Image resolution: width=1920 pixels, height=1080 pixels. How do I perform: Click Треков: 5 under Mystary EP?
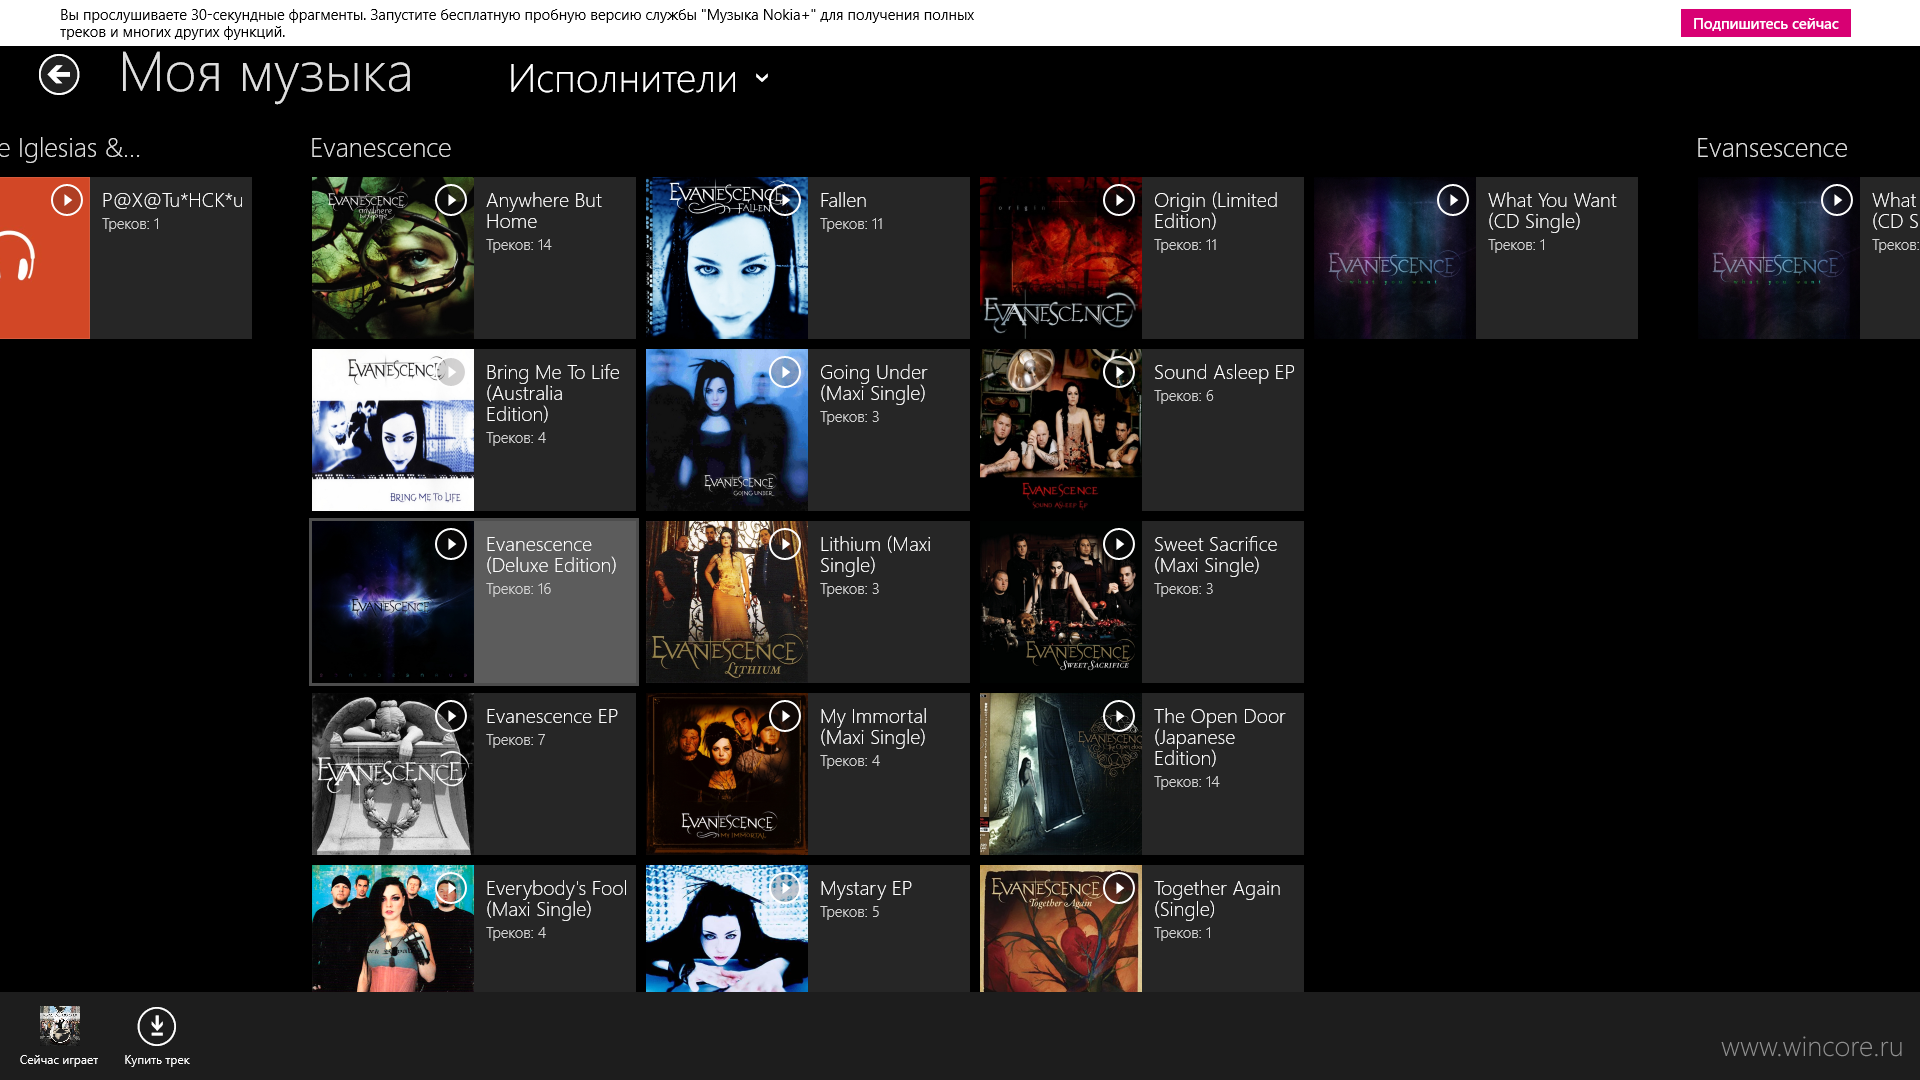[x=850, y=912]
